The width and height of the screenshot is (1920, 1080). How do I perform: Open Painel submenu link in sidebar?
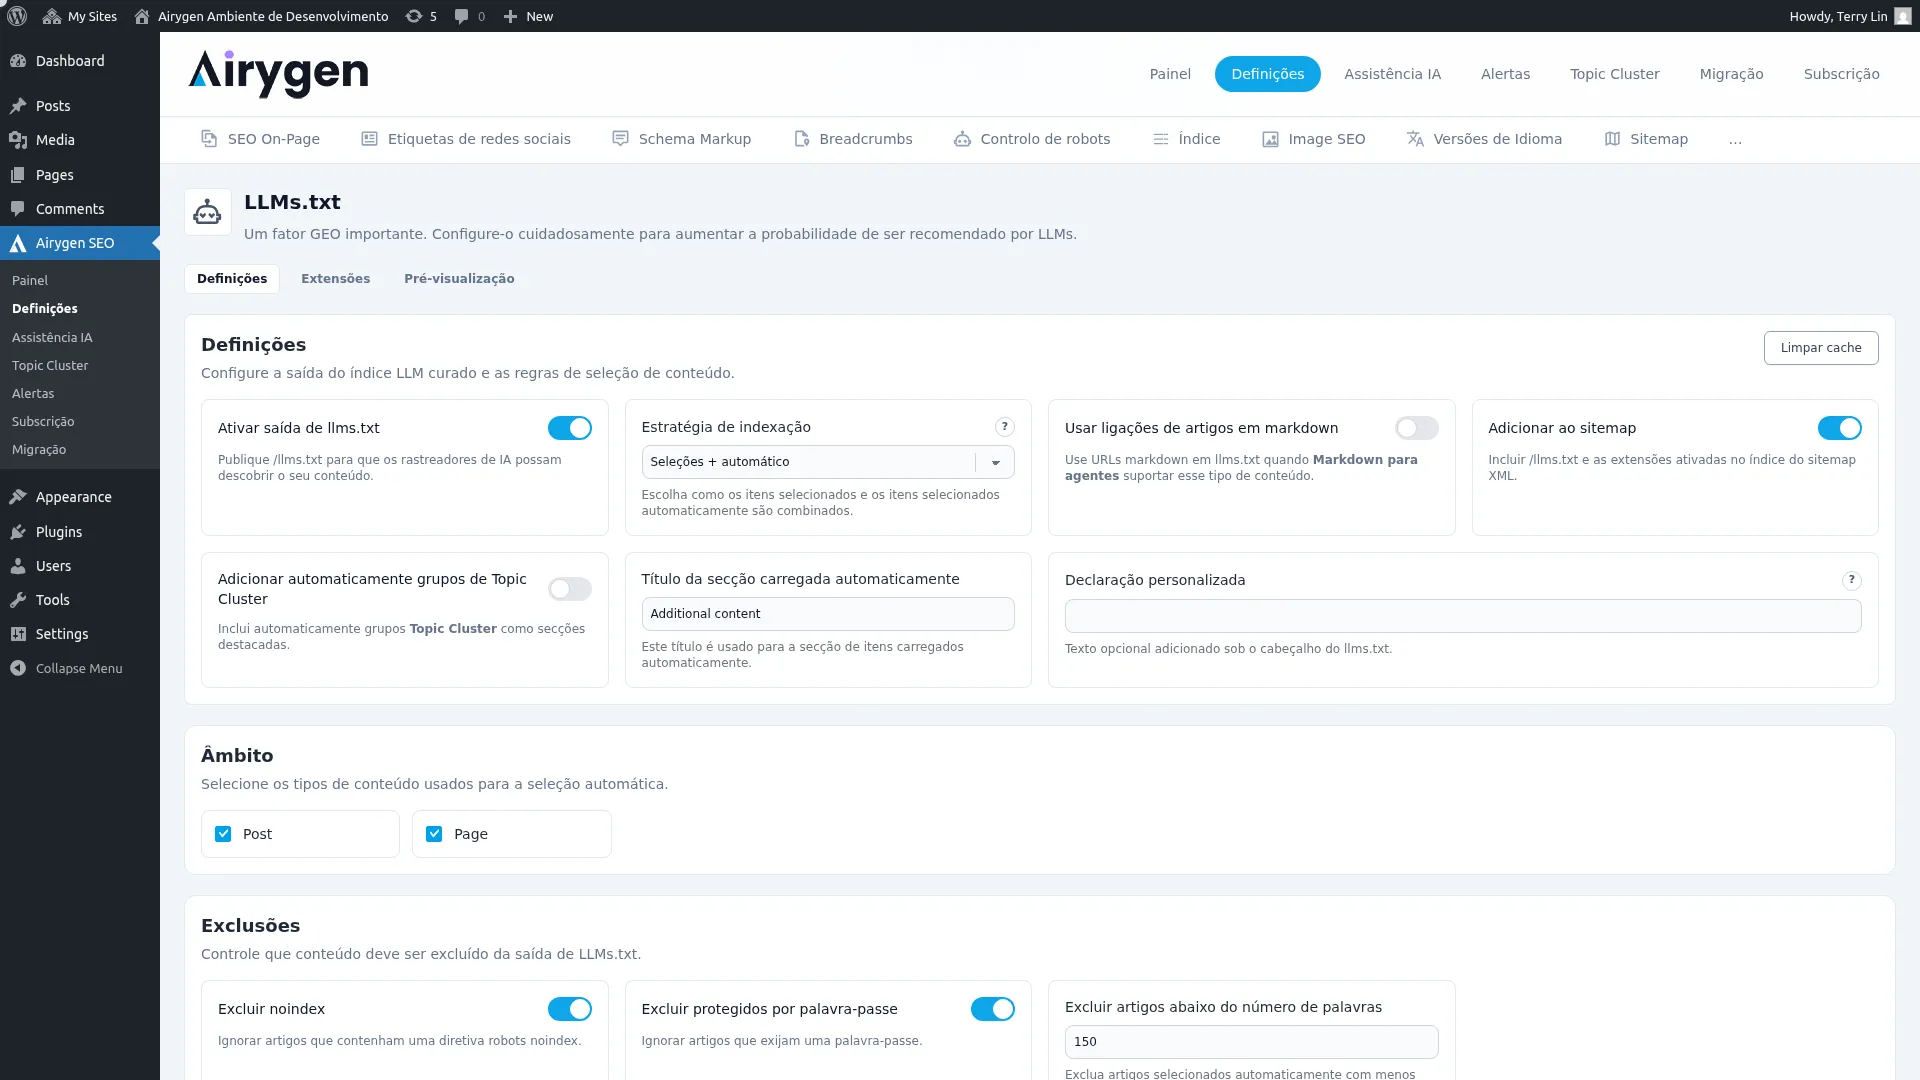click(30, 281)
